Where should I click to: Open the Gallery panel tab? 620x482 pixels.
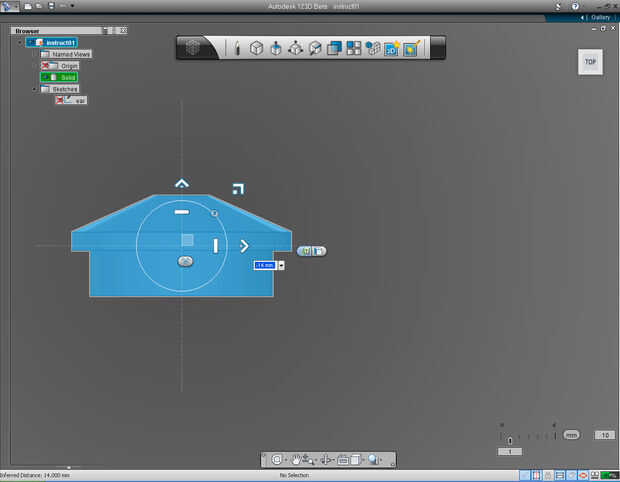click(x=600, y=17)
